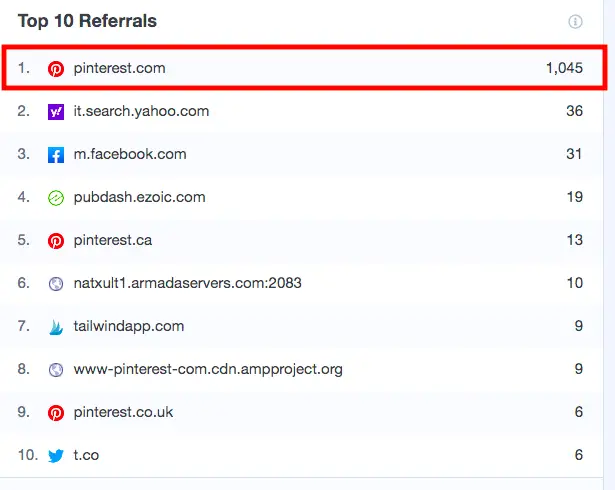This screenshot has height=490, width=615.
Task: Click the t.co referral link
Action: (x=86, y=455)
